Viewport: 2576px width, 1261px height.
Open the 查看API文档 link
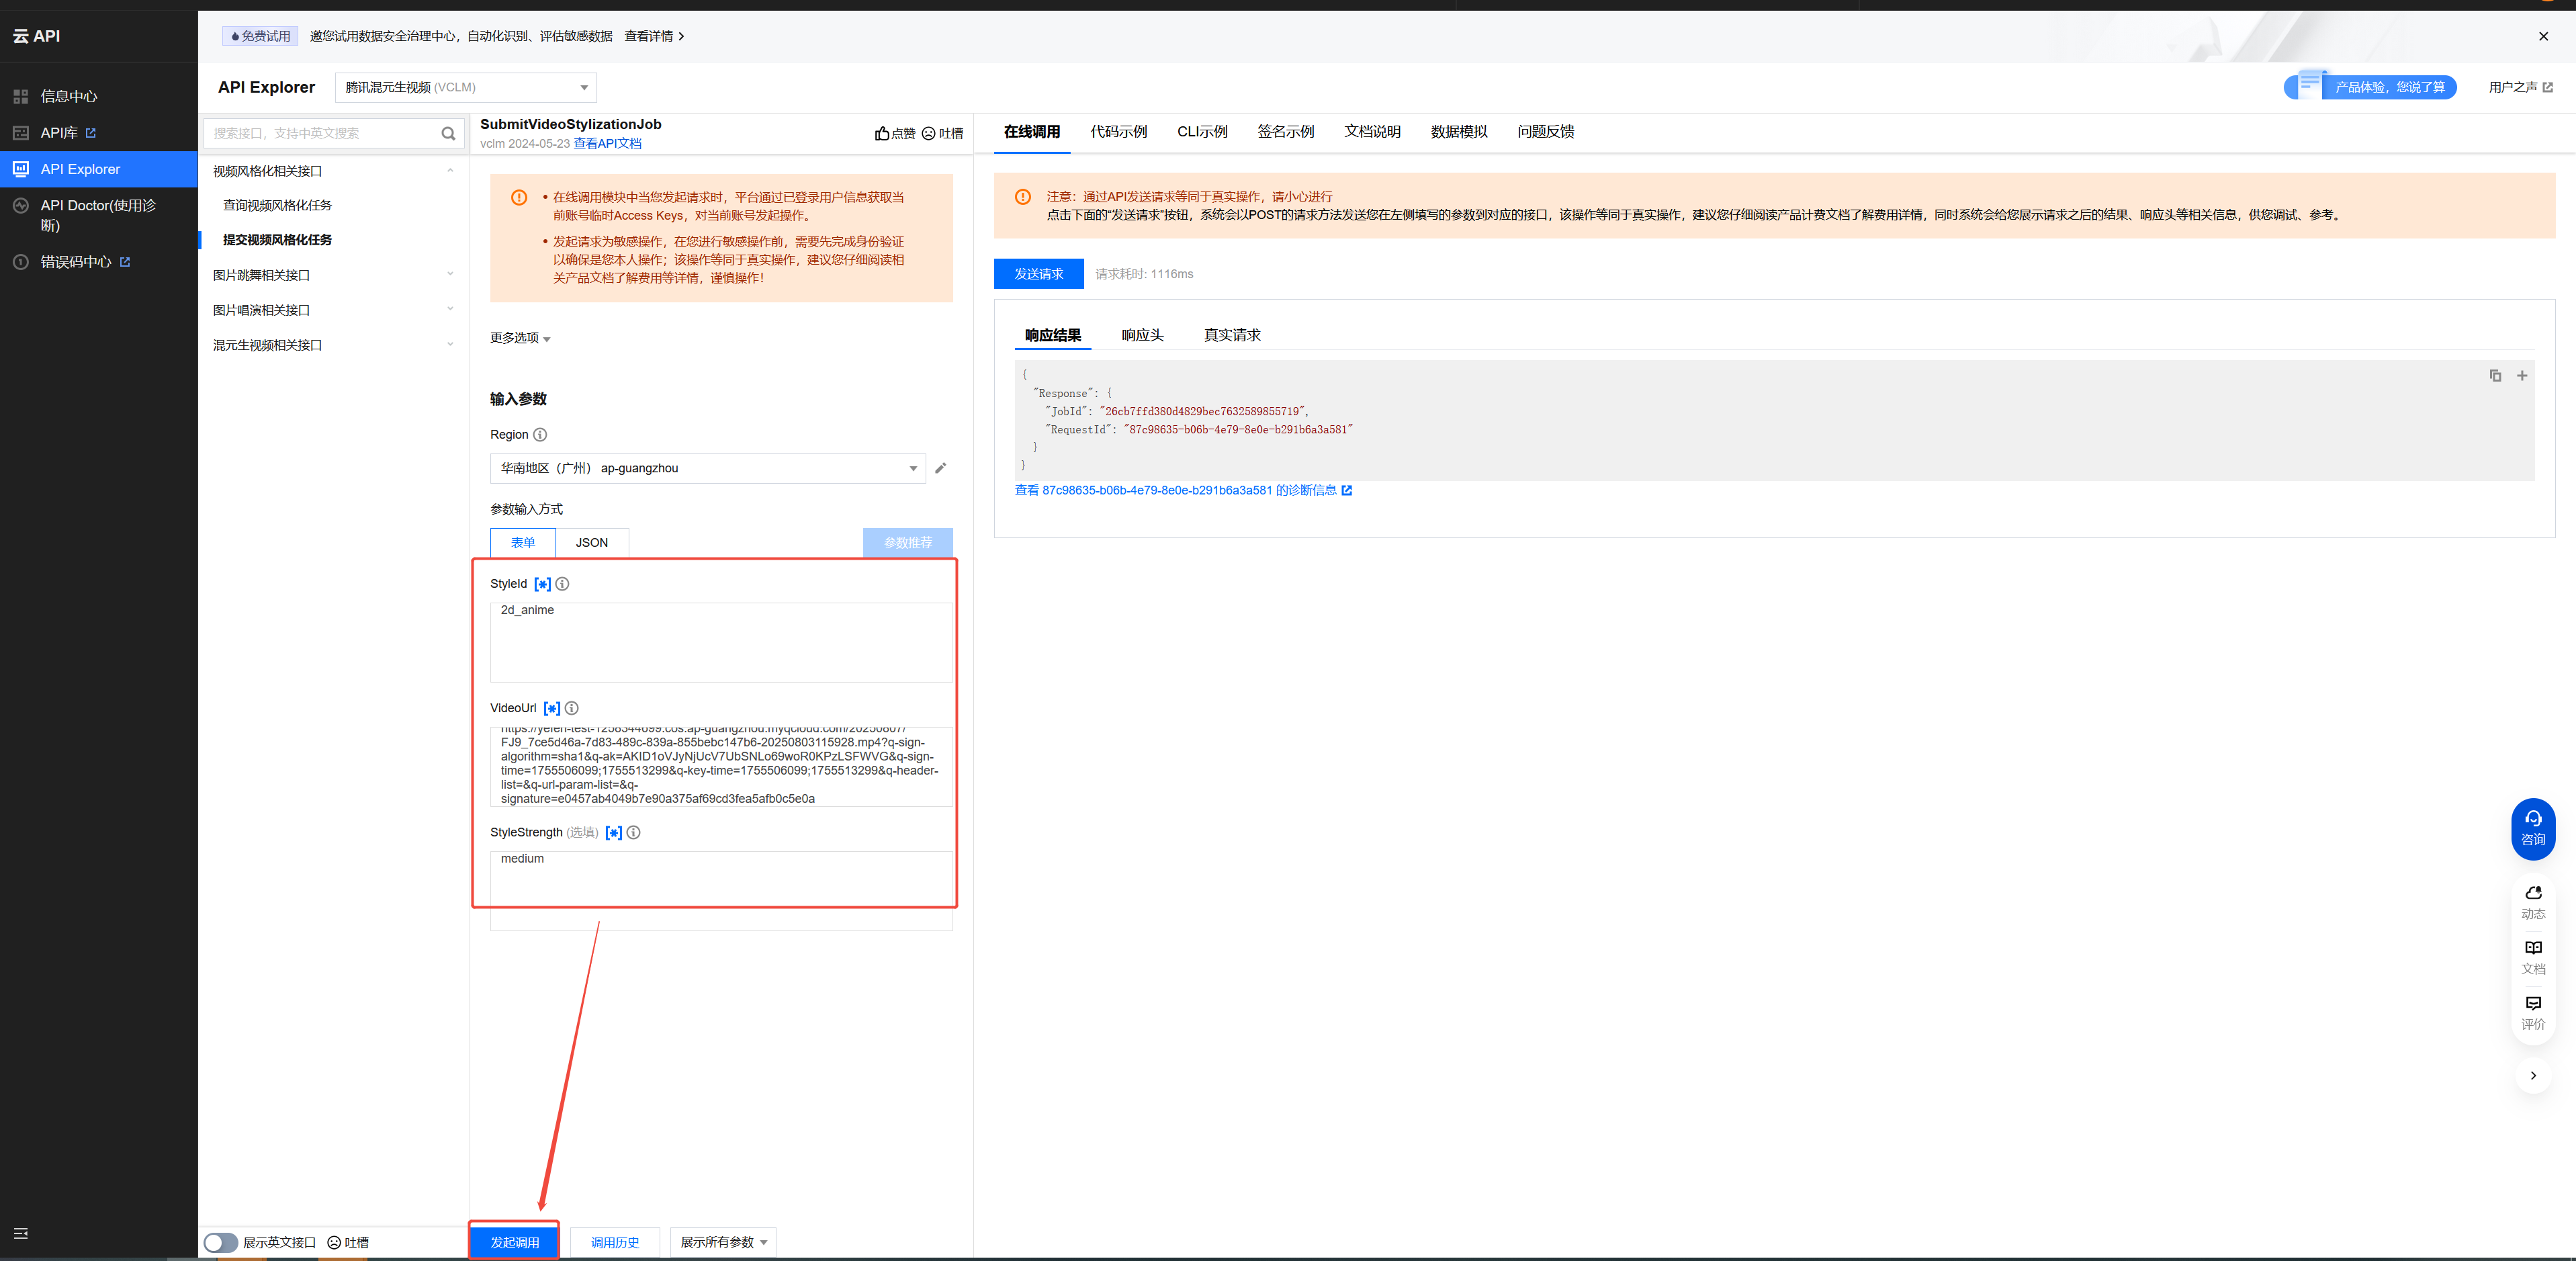point(607,144)
